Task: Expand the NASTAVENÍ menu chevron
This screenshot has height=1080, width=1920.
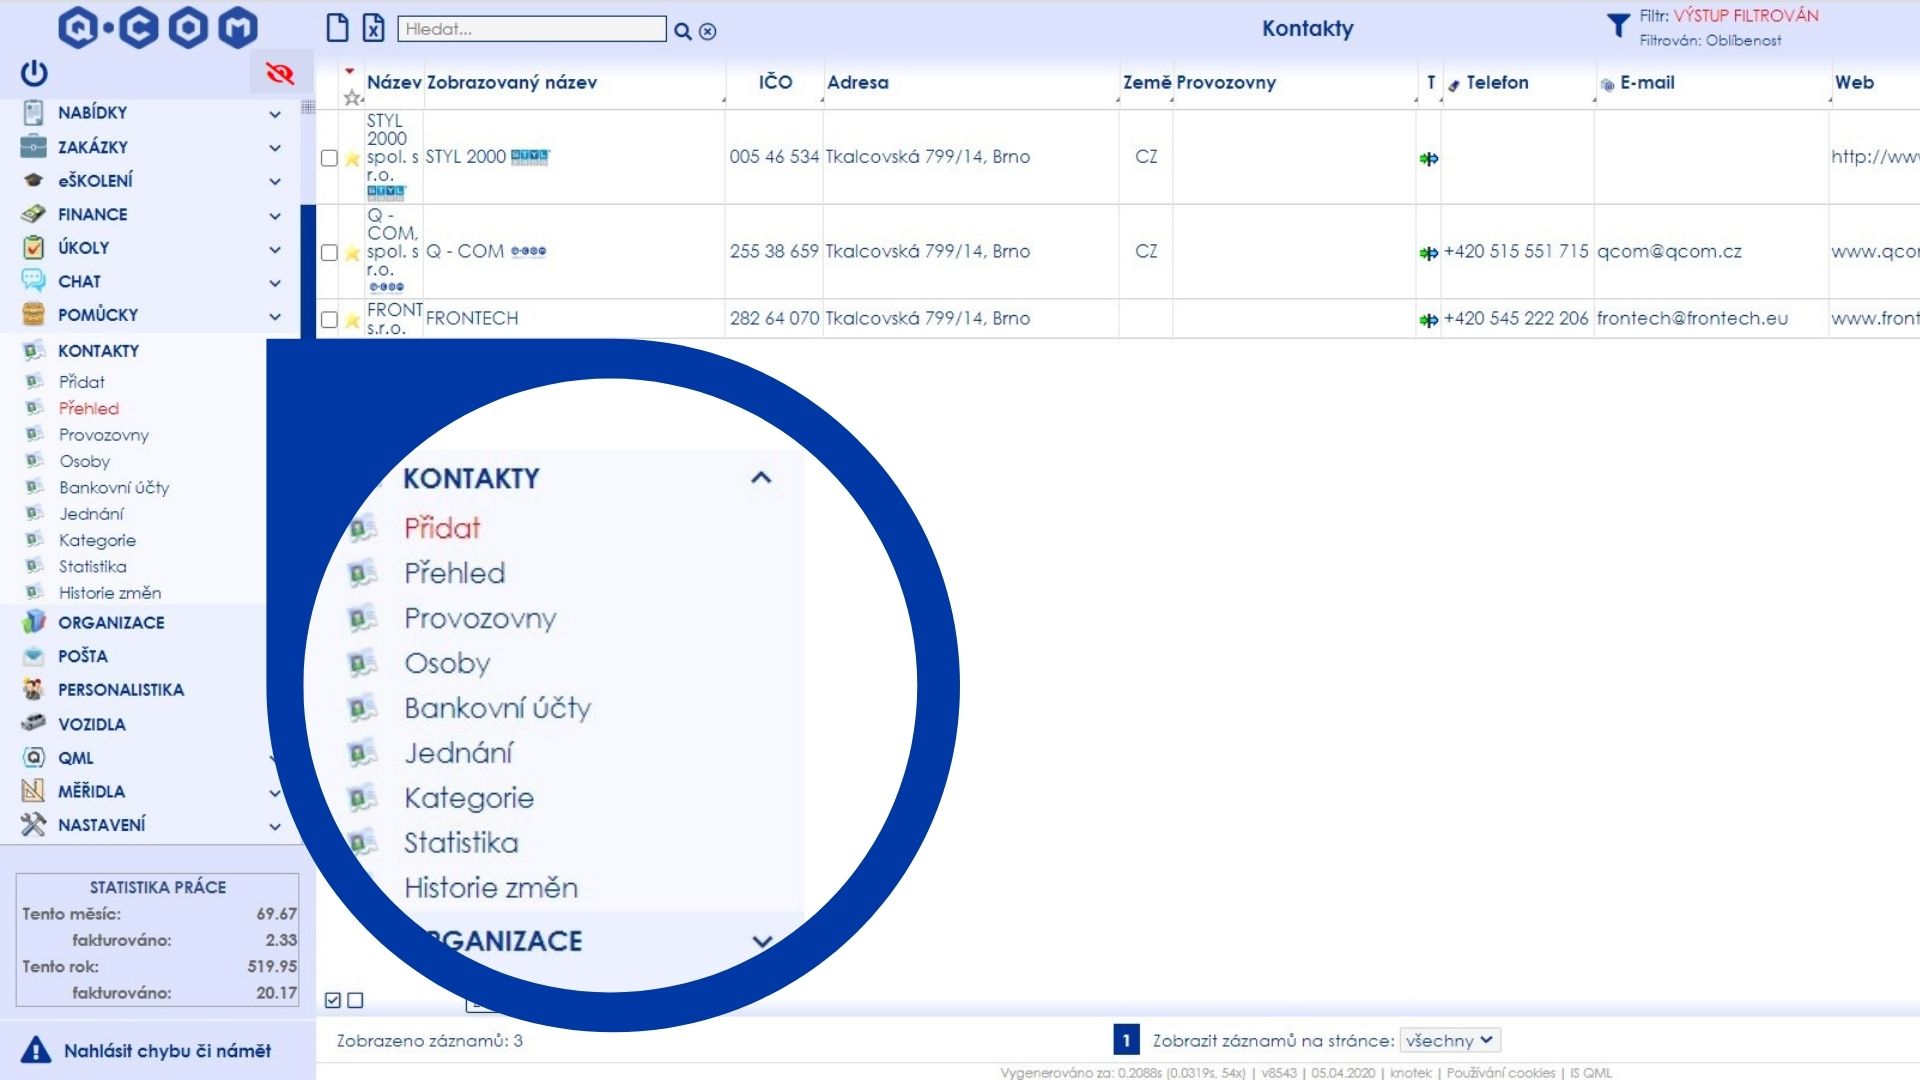Action: click(x=275, y=827)
